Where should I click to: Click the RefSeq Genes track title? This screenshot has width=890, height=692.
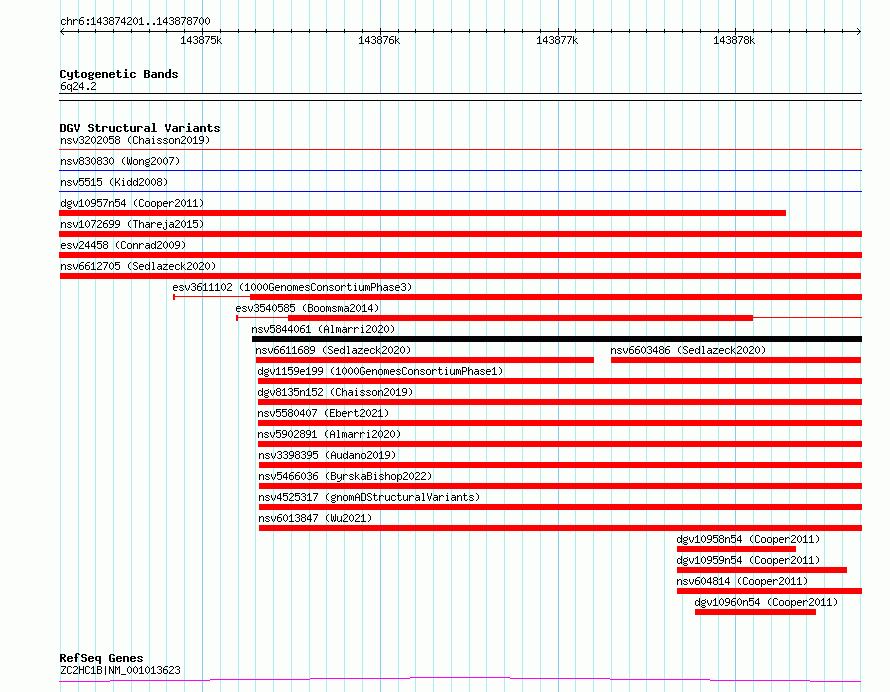(x=102, y=659)
